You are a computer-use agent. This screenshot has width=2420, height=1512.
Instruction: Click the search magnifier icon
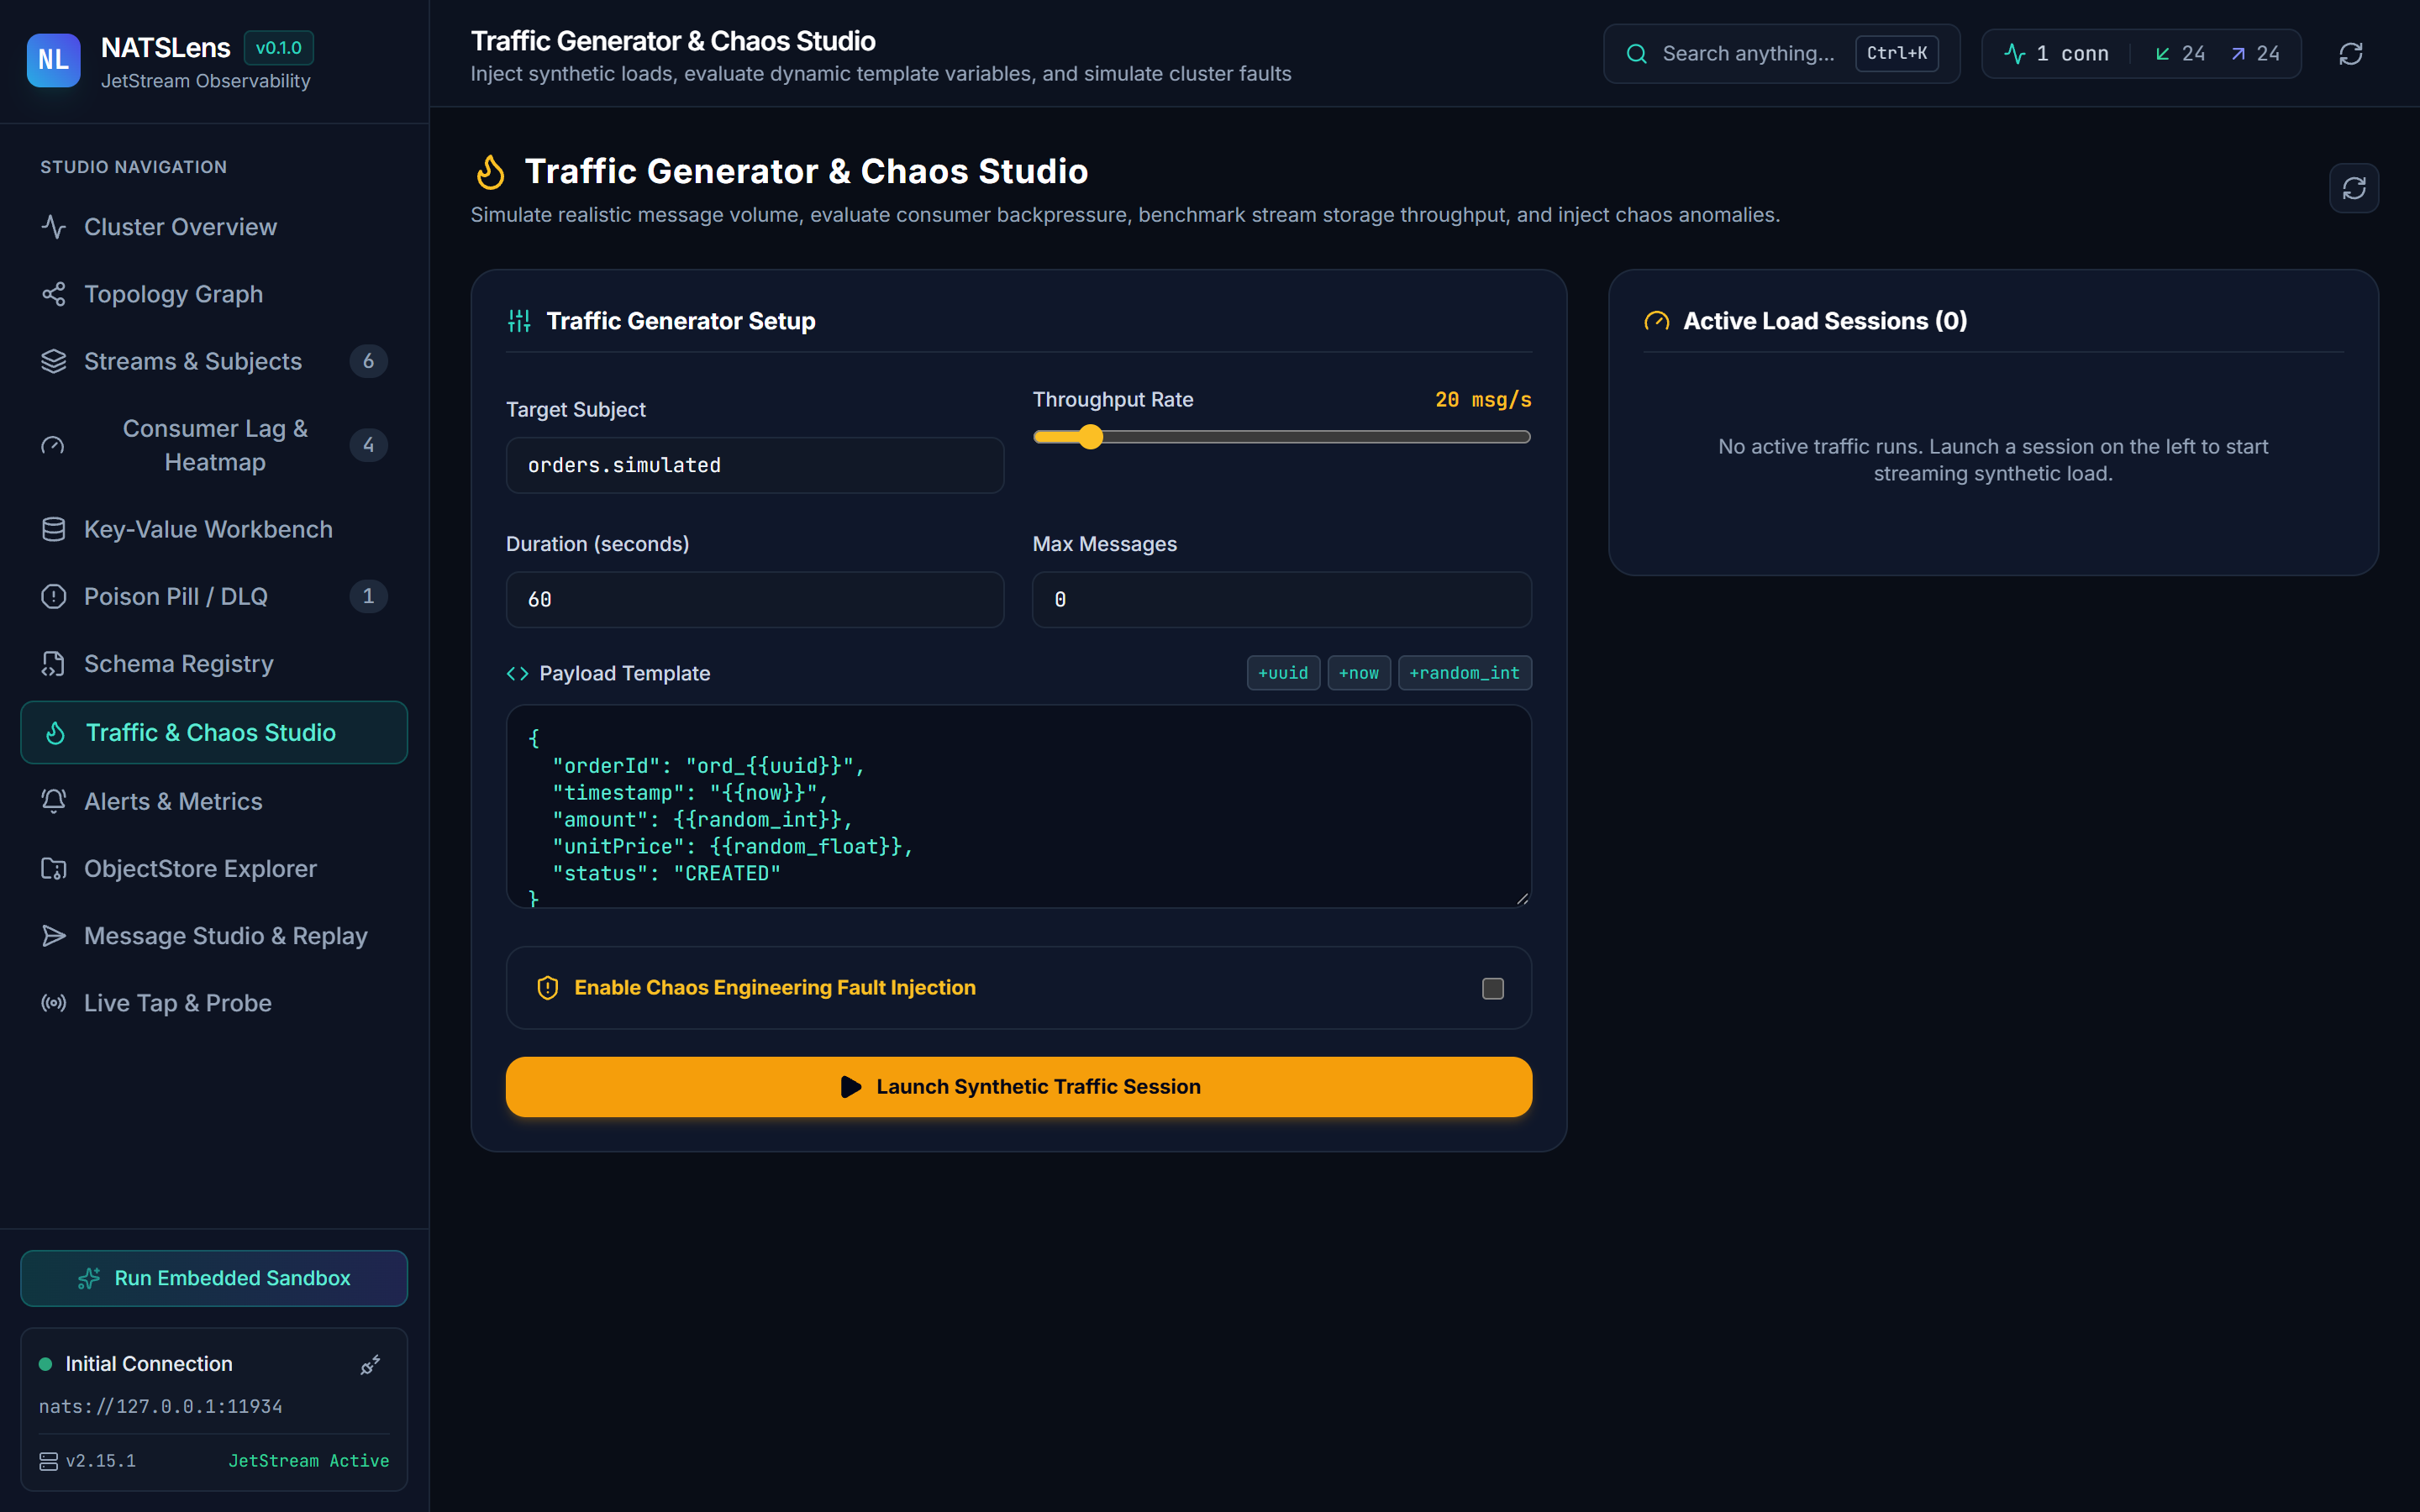point(1636,54)
